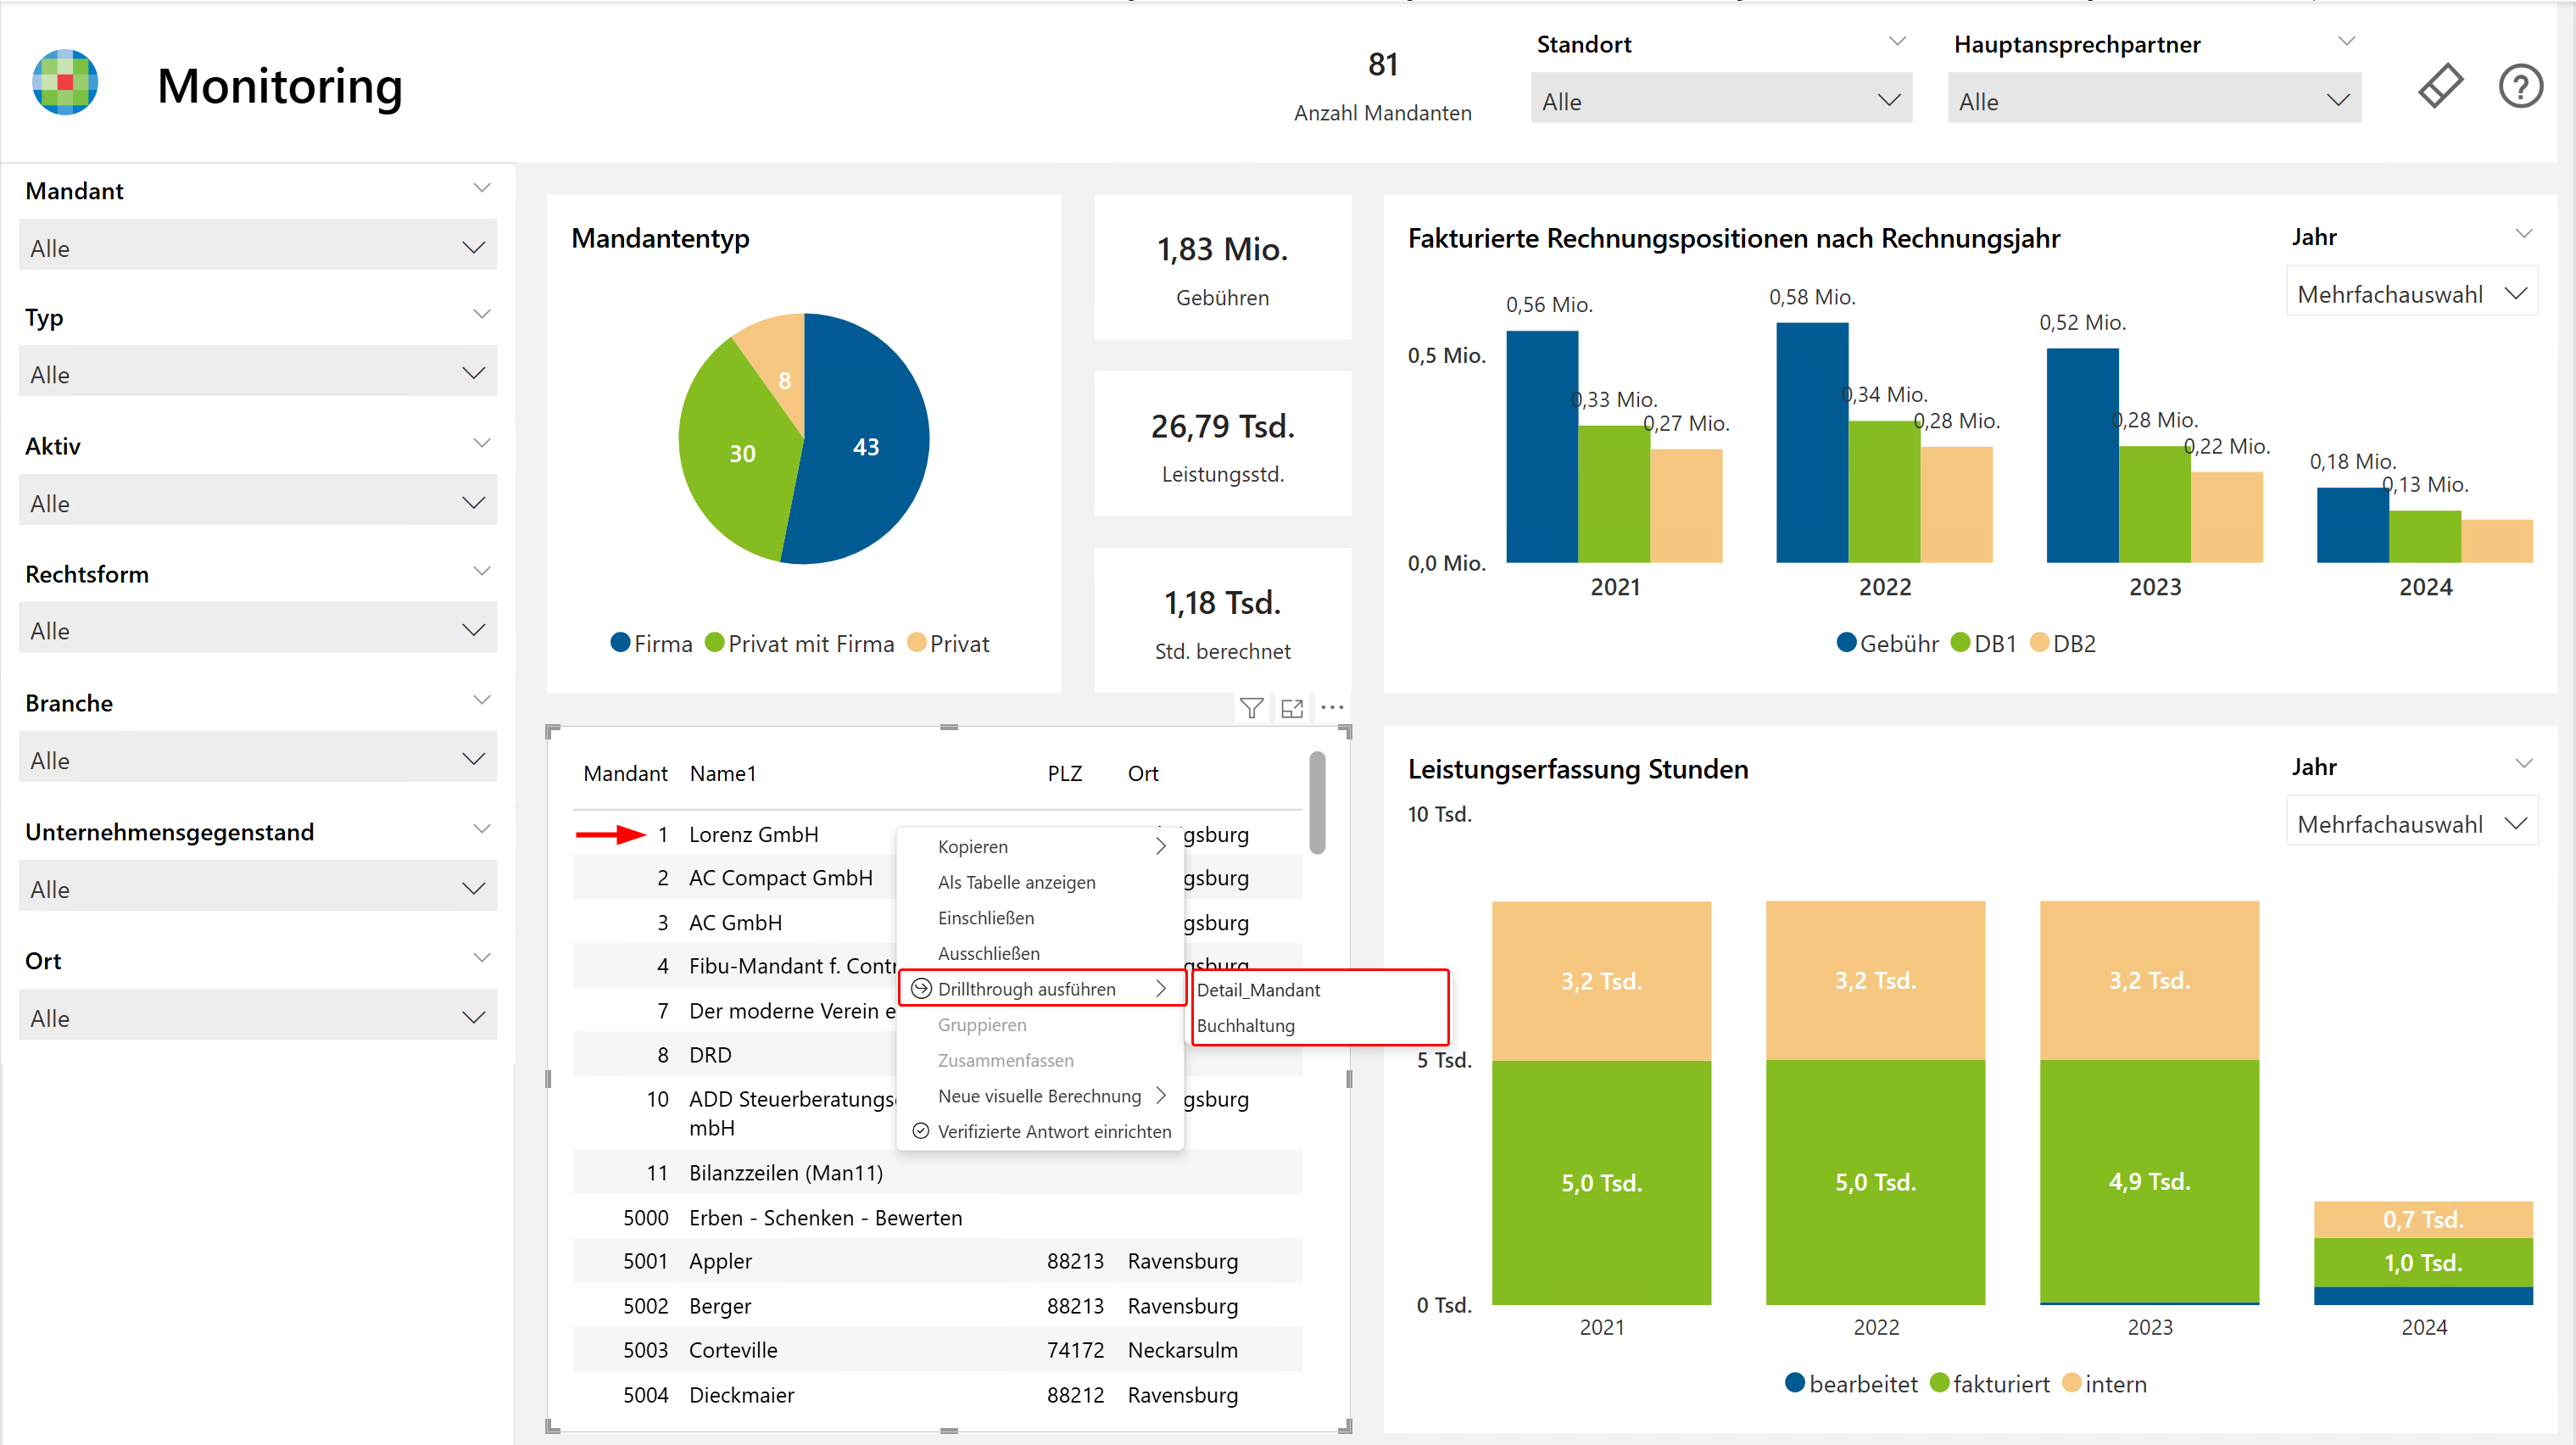Screen dimensions: 2576x1445
Task: Click the 2022 Gebühr bar 0,58 Mio.
Action: click(x=1812, y=442)
